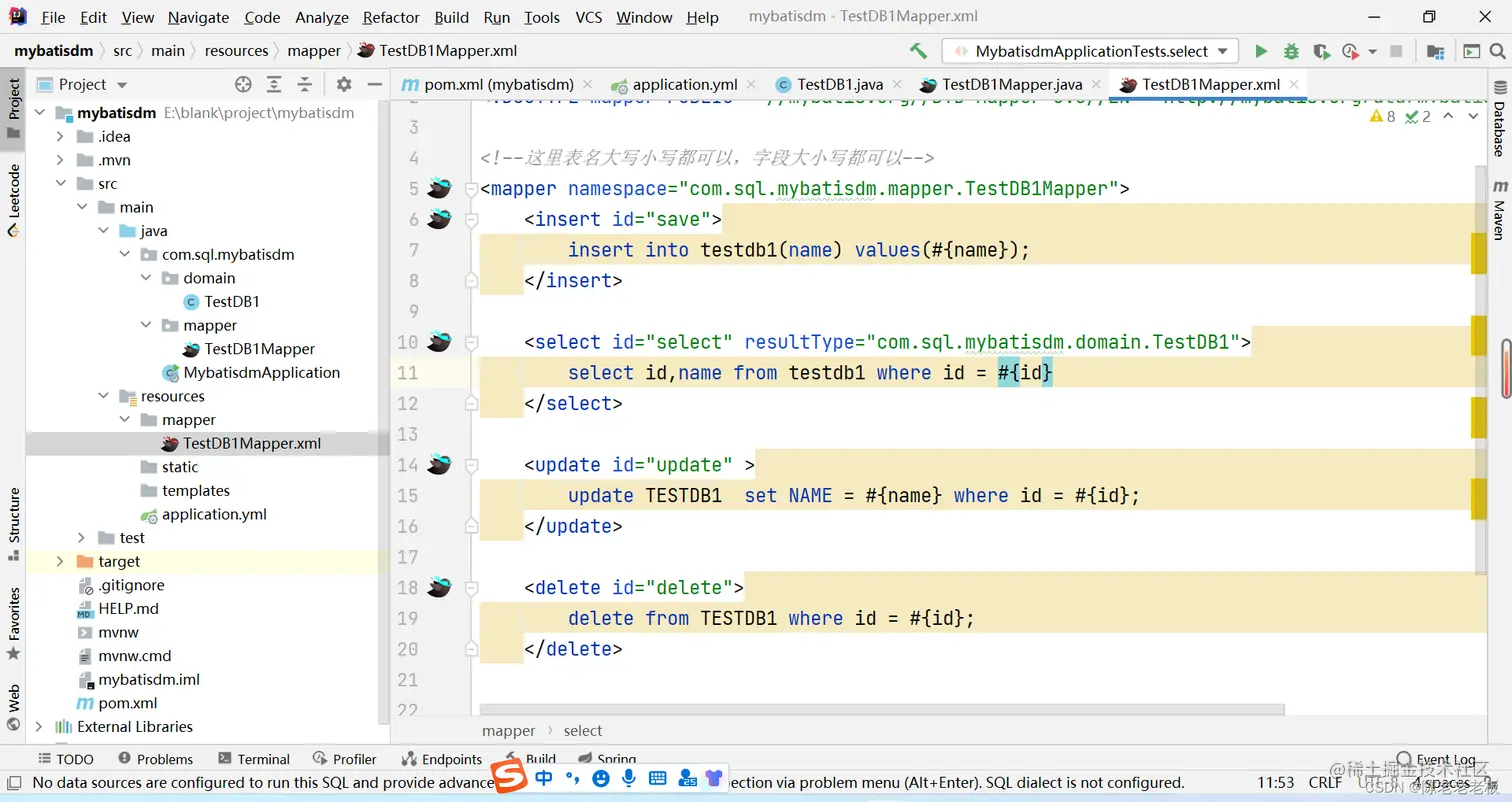1512x802 pixels.
Task: Run with coverage shield icon
Action: (x=1321, y=51)
